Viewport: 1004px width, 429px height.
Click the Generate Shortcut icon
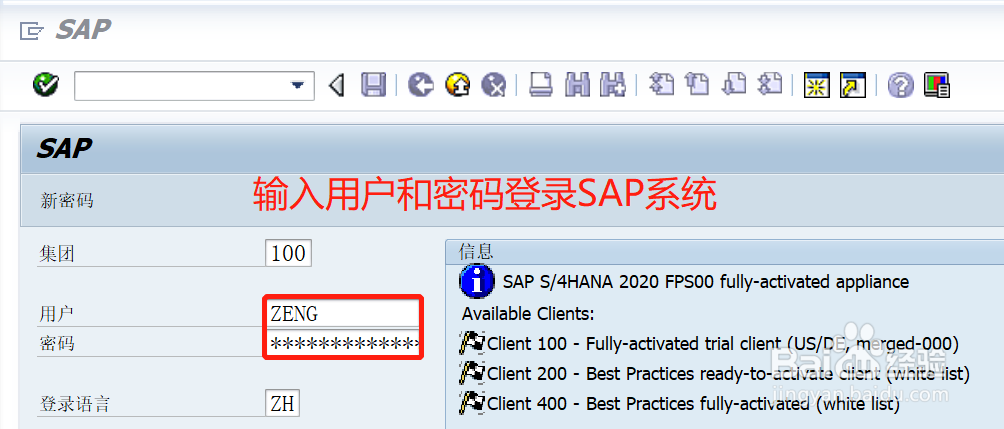click(x=852, y=85)
